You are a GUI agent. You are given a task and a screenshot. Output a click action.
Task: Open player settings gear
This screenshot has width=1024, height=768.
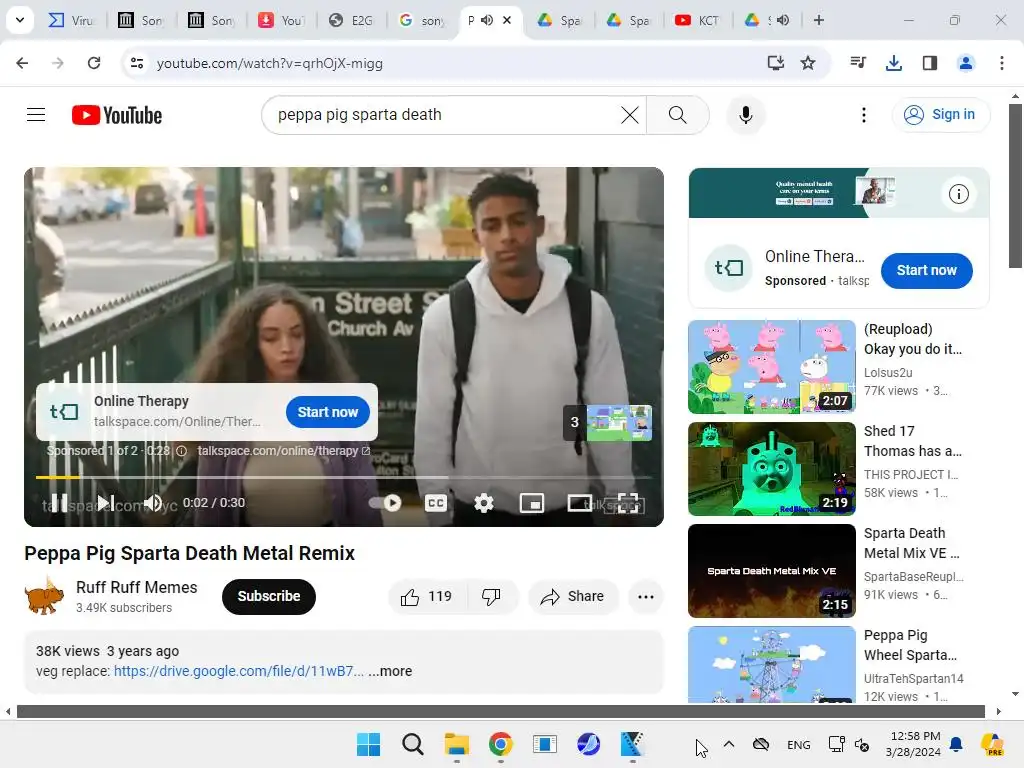(x=483, y=503)
